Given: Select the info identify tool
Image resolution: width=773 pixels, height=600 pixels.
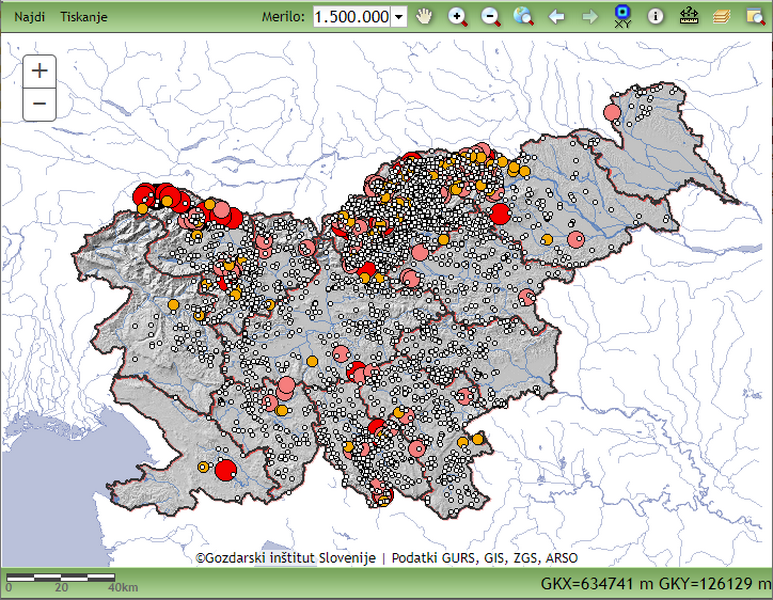Looking at the screenshot, I should point(655,17).
